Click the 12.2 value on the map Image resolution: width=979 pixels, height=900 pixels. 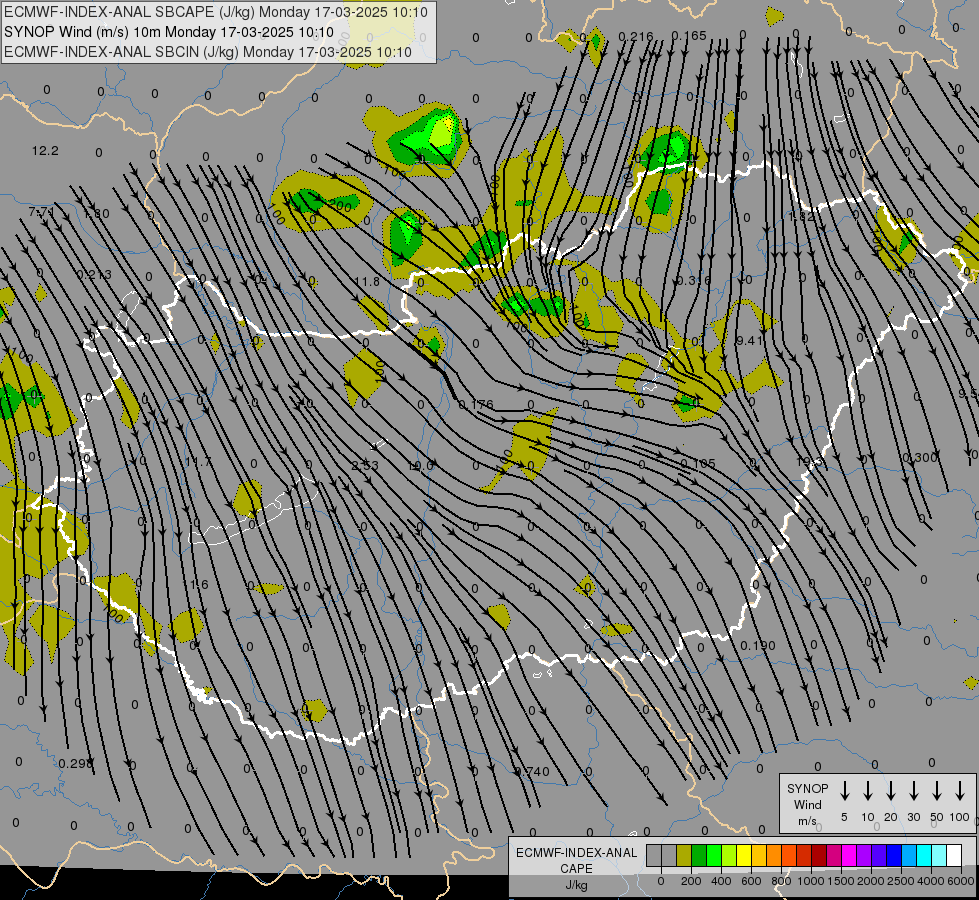click(45, 151)
